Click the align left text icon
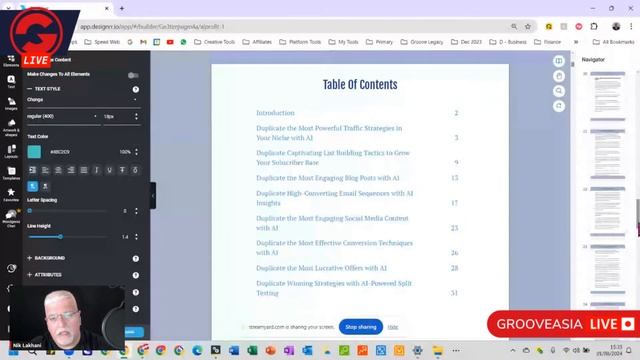The image size is (640, 360). 45,170
